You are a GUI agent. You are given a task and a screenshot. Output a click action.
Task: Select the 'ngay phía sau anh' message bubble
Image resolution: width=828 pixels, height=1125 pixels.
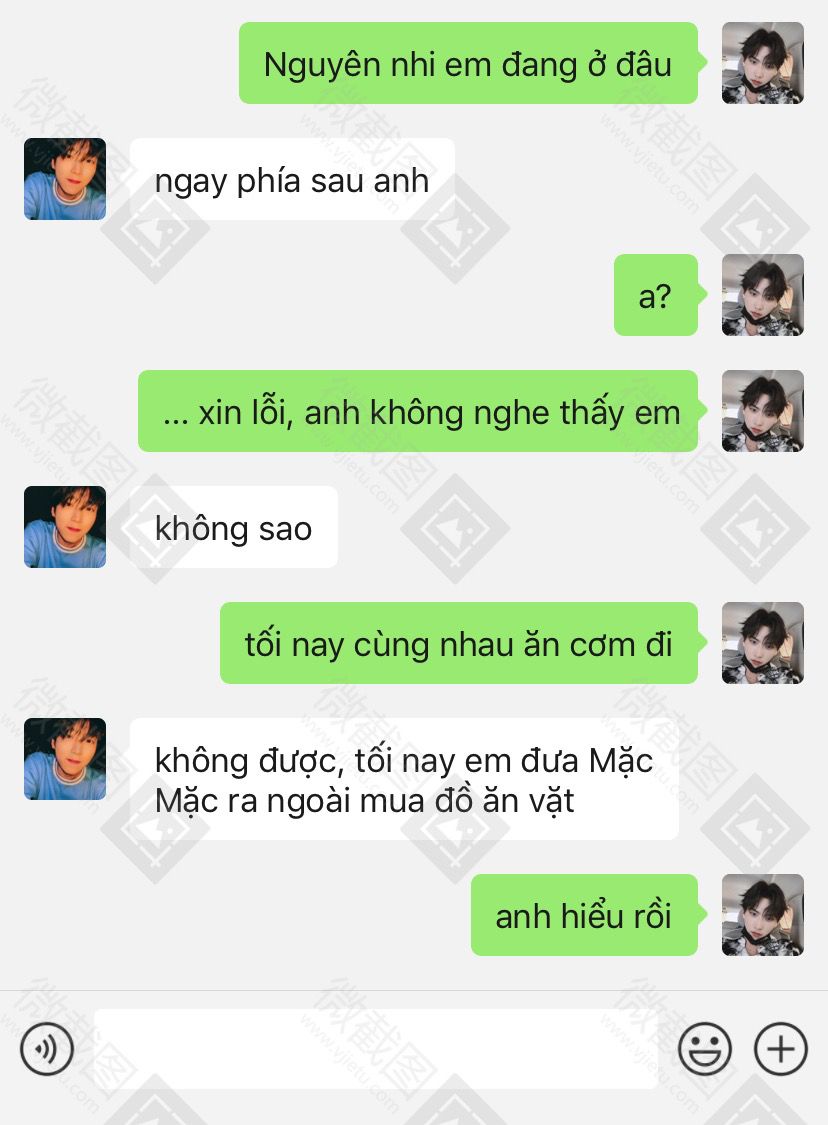(x=292, y=179)
